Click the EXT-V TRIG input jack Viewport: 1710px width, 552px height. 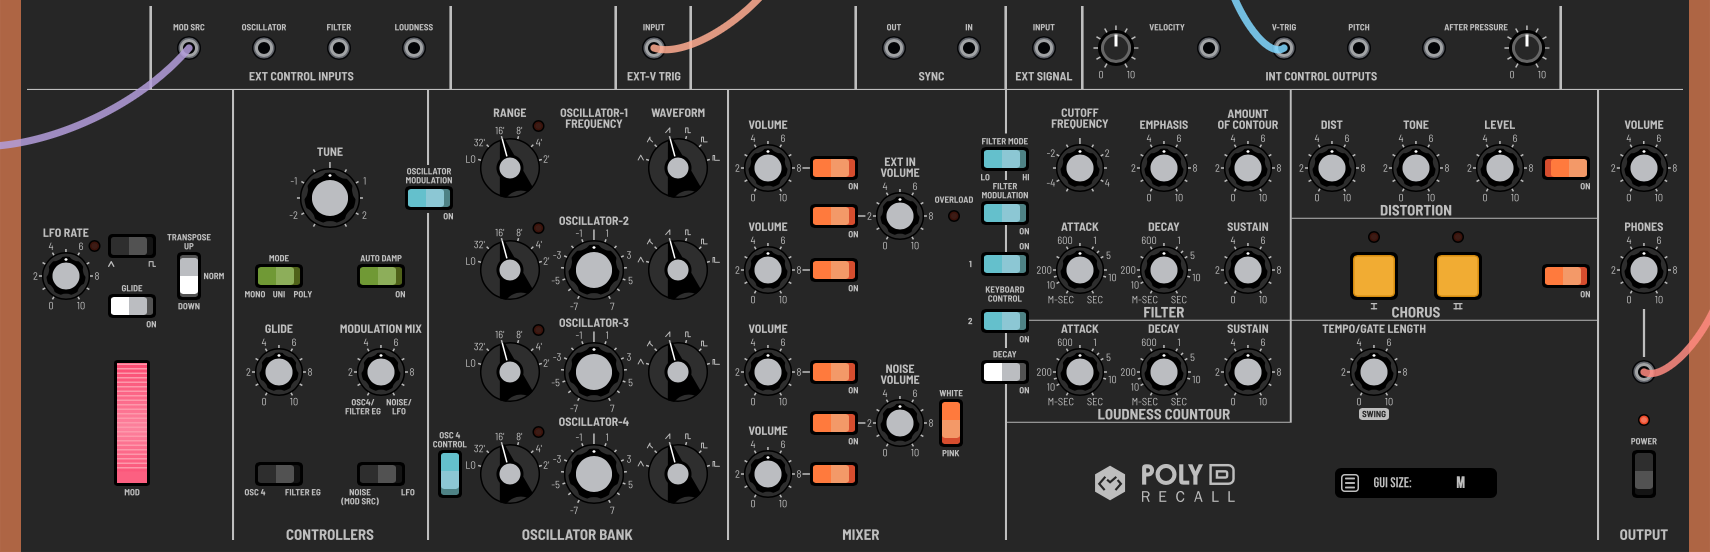click(x=654, y=47)
